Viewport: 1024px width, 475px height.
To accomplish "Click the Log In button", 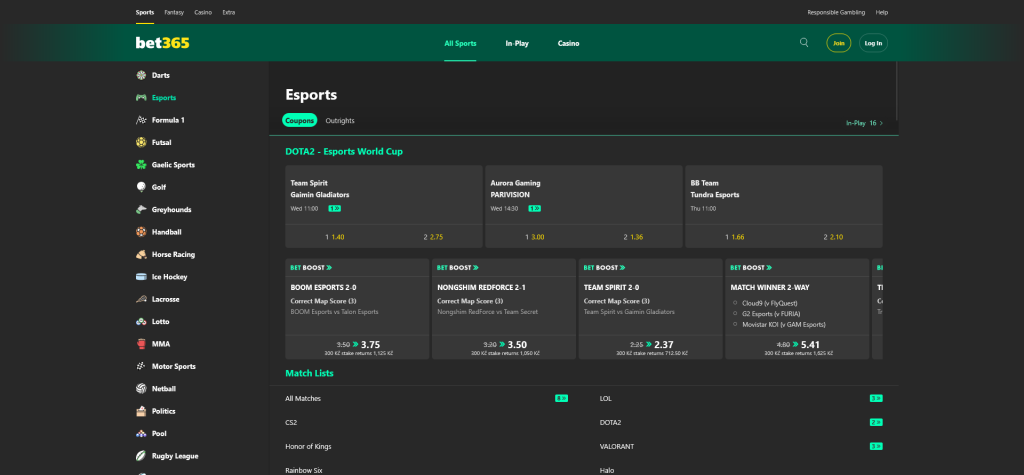I will [x=873, y=43].
